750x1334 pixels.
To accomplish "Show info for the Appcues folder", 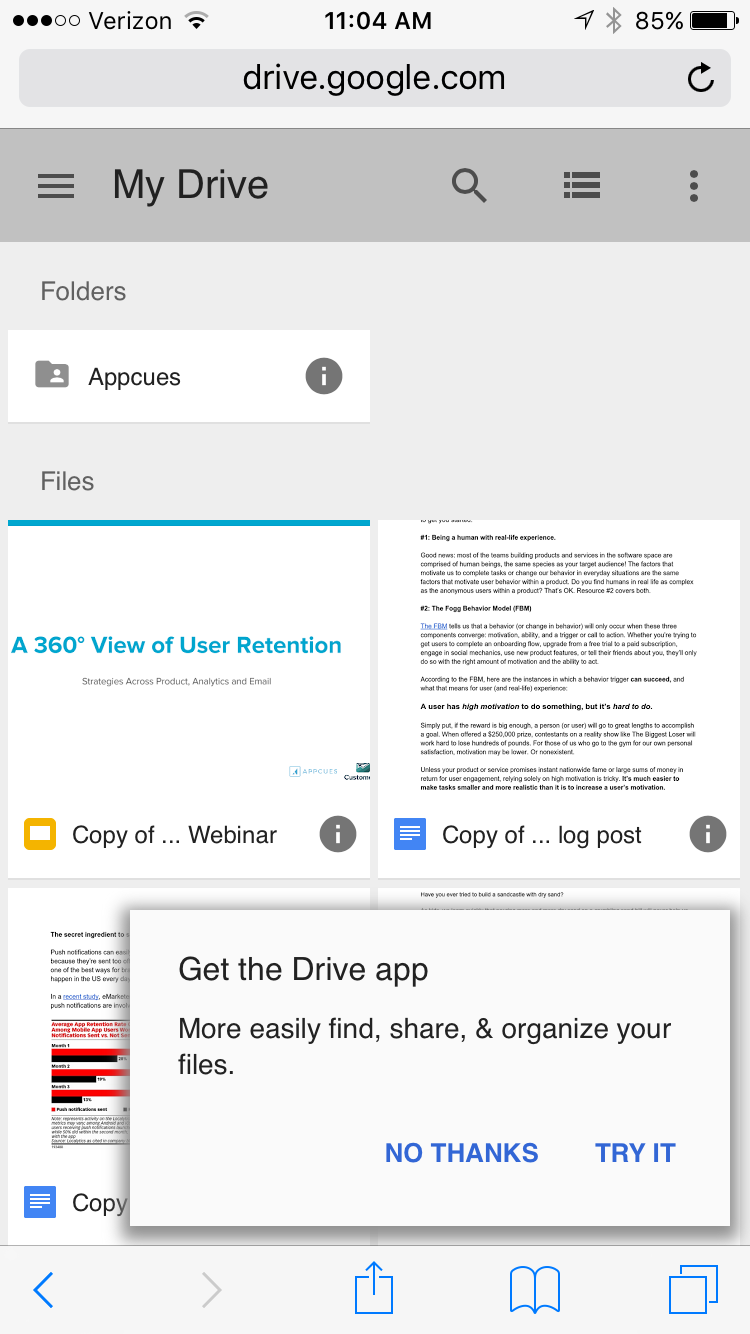I will point(323,377).
